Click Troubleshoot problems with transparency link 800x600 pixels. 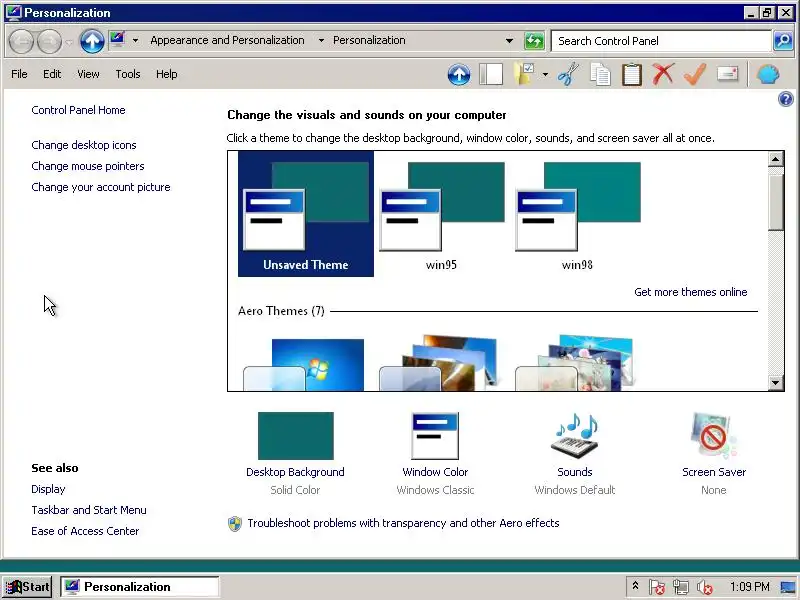click(403, 523)
